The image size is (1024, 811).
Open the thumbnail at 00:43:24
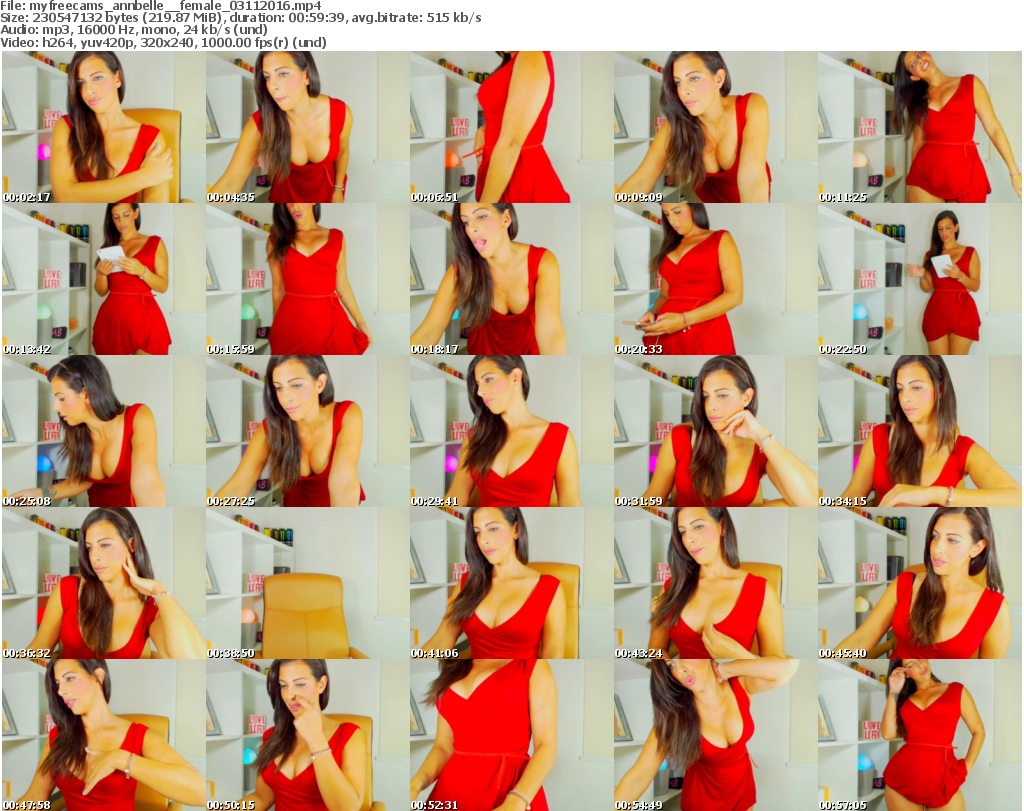(714, 583)
